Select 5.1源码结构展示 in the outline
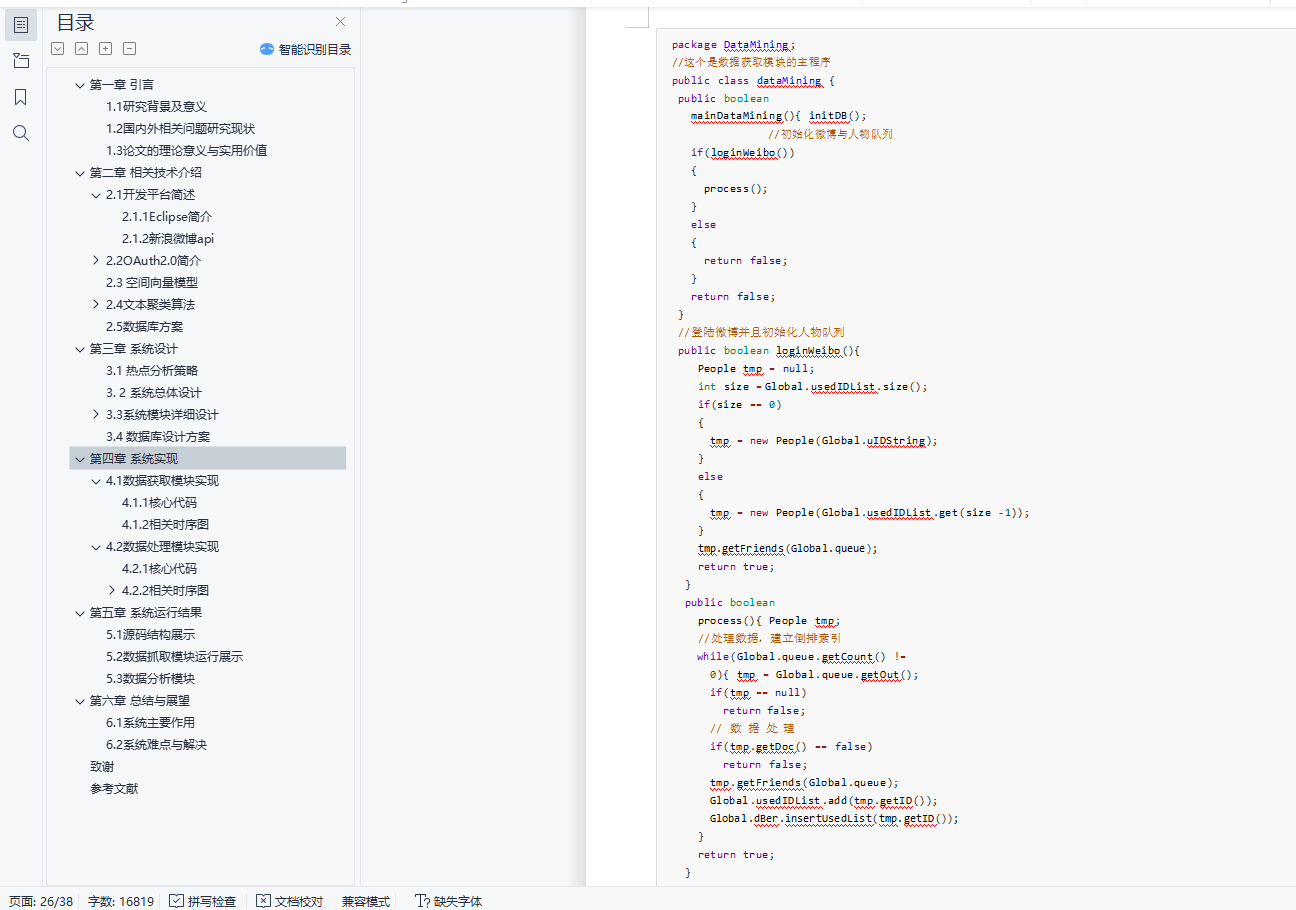1296x910 pixels. tap(151, 635)
